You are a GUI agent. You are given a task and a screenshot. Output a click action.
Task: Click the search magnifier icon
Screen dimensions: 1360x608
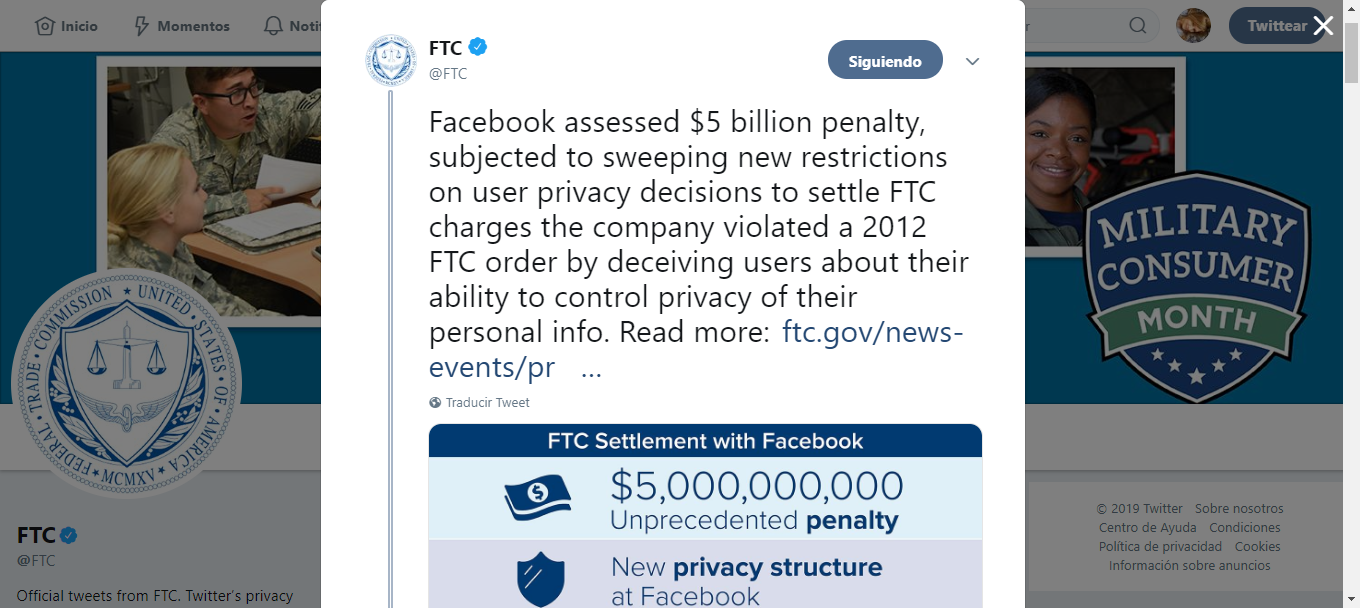(1138, 26)
